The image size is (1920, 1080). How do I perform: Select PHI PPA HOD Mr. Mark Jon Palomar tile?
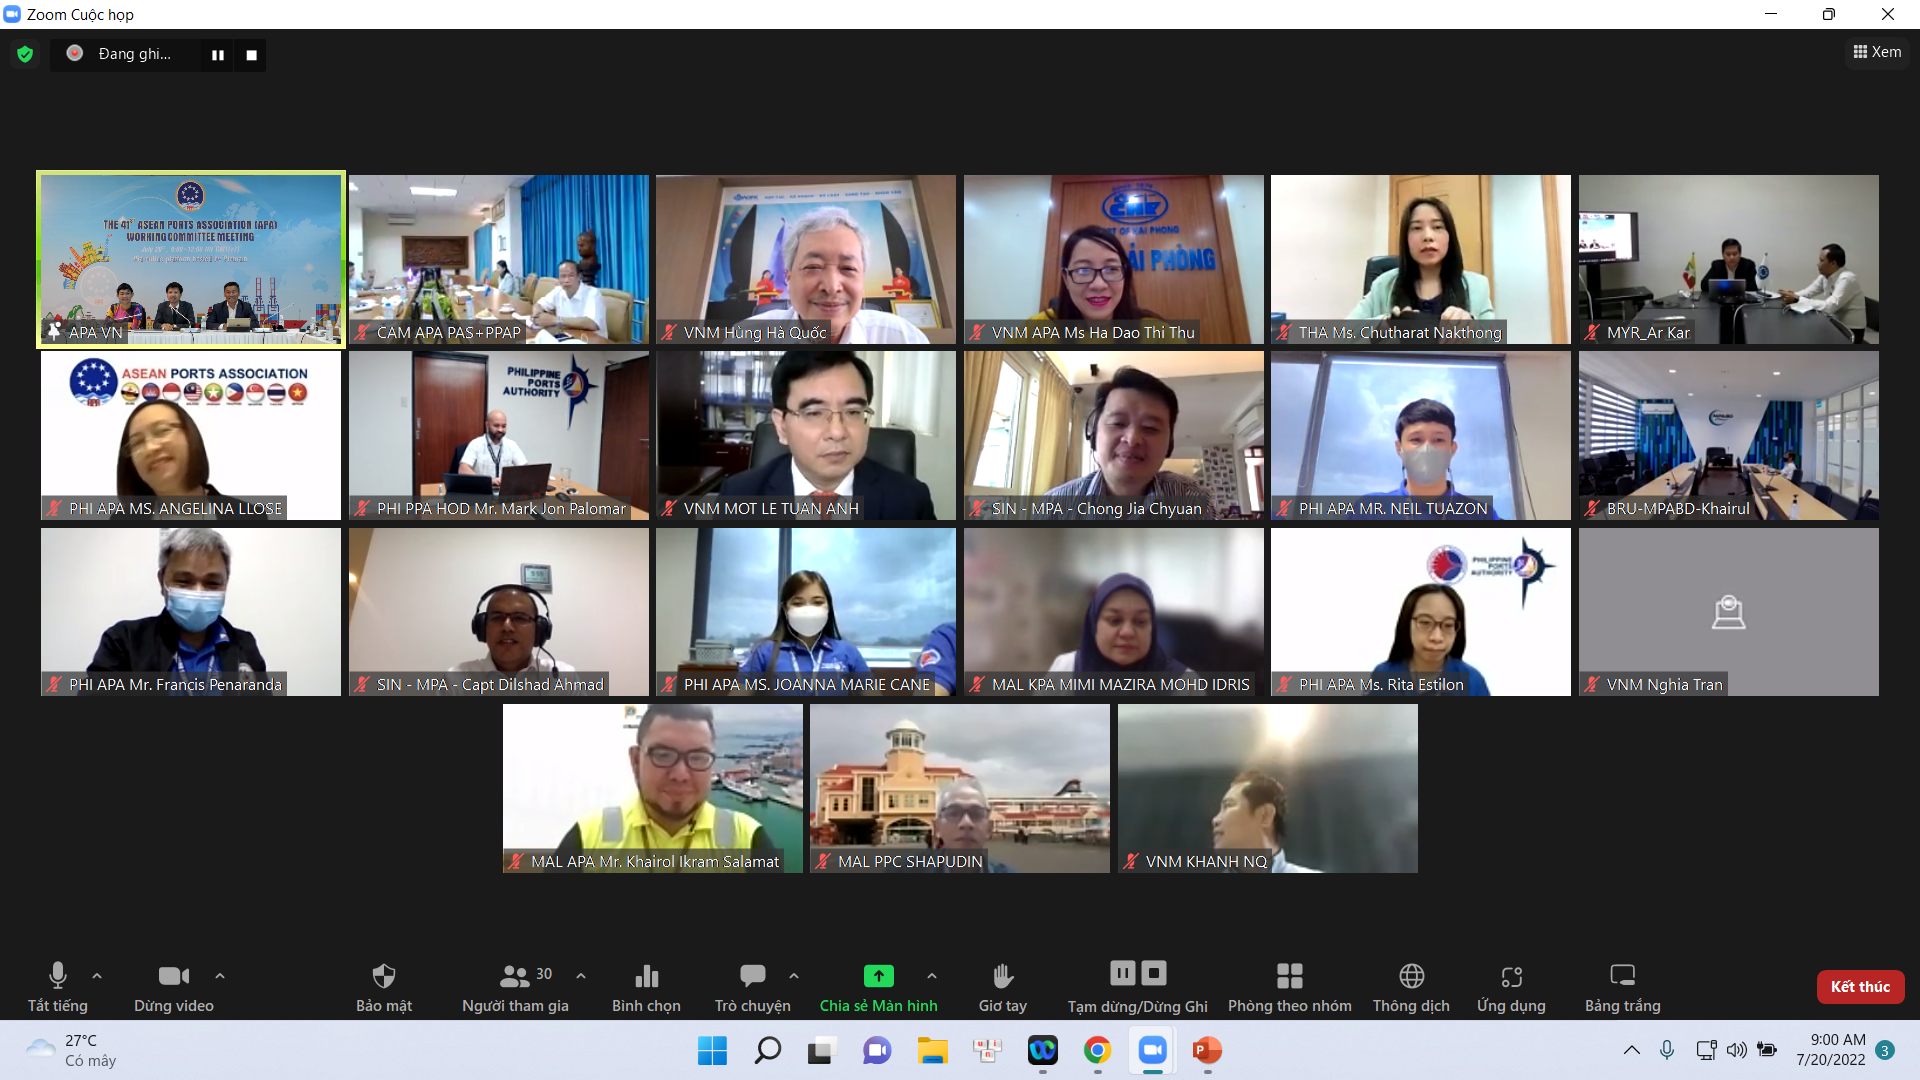499,435
